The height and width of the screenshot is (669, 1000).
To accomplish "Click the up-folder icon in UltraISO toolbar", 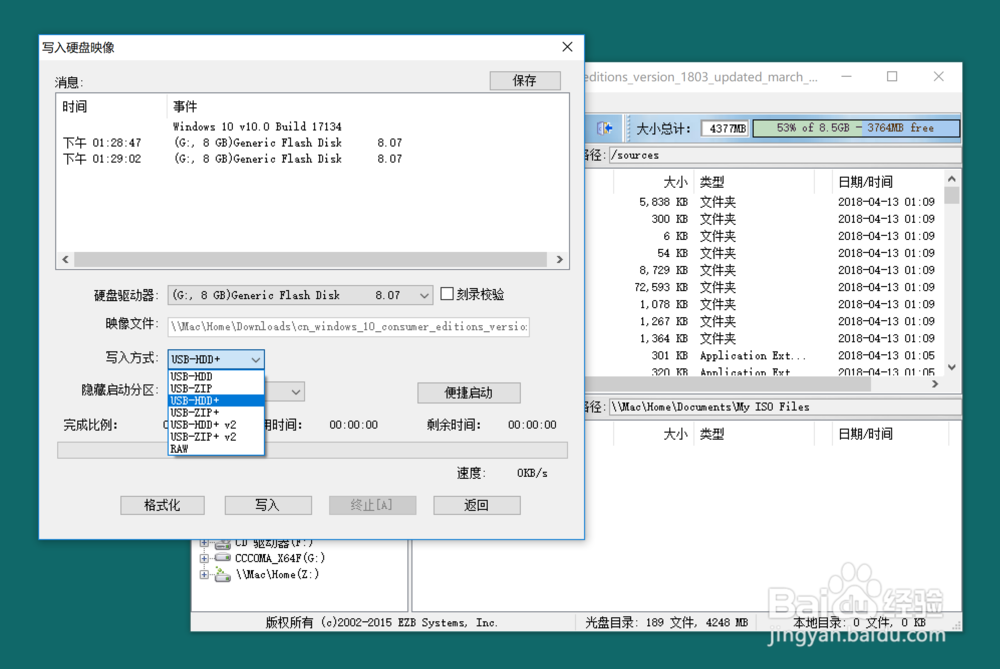I will pos(605,128).
